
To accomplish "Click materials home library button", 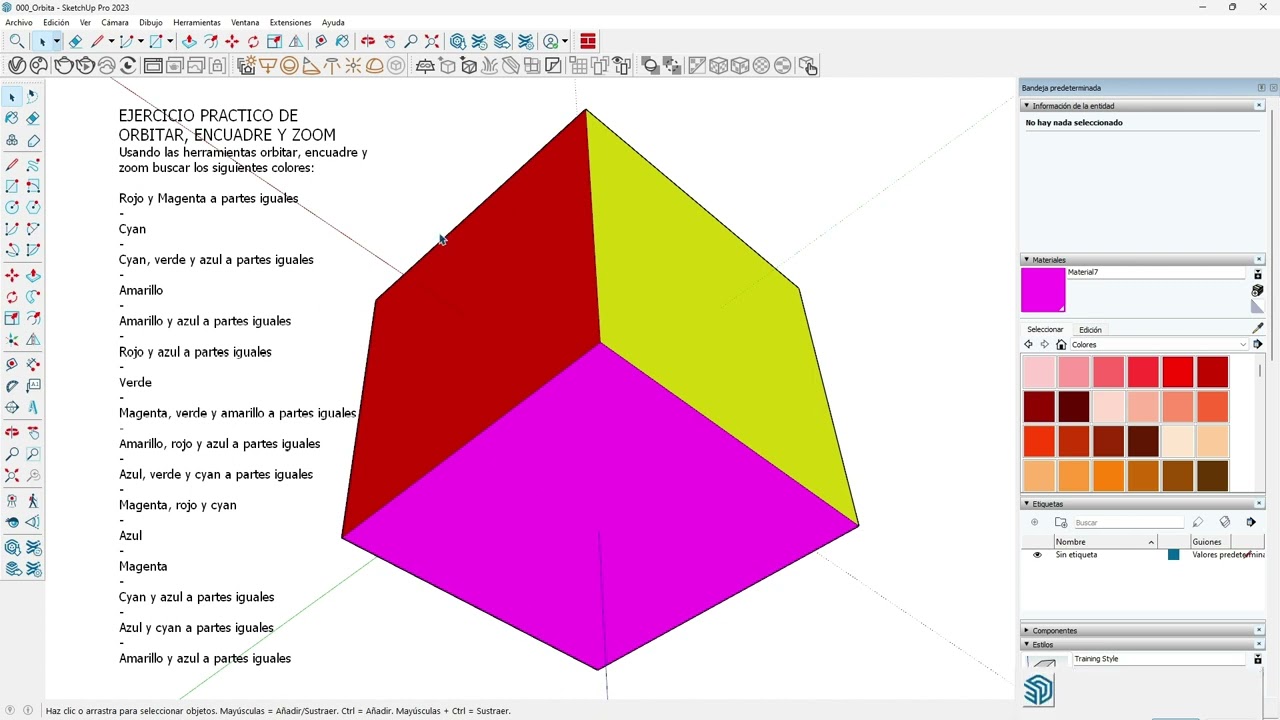I will (x=1061, y=345).
